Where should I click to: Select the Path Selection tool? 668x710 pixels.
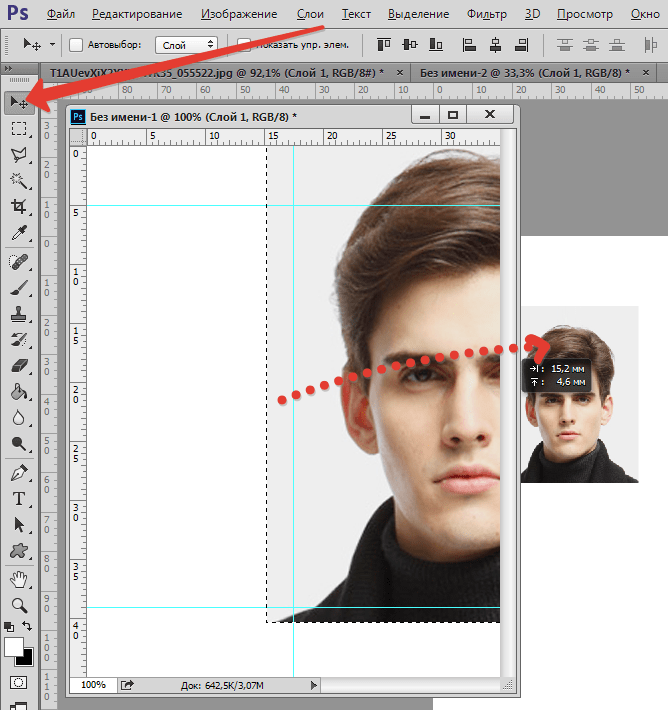(19, 525)
